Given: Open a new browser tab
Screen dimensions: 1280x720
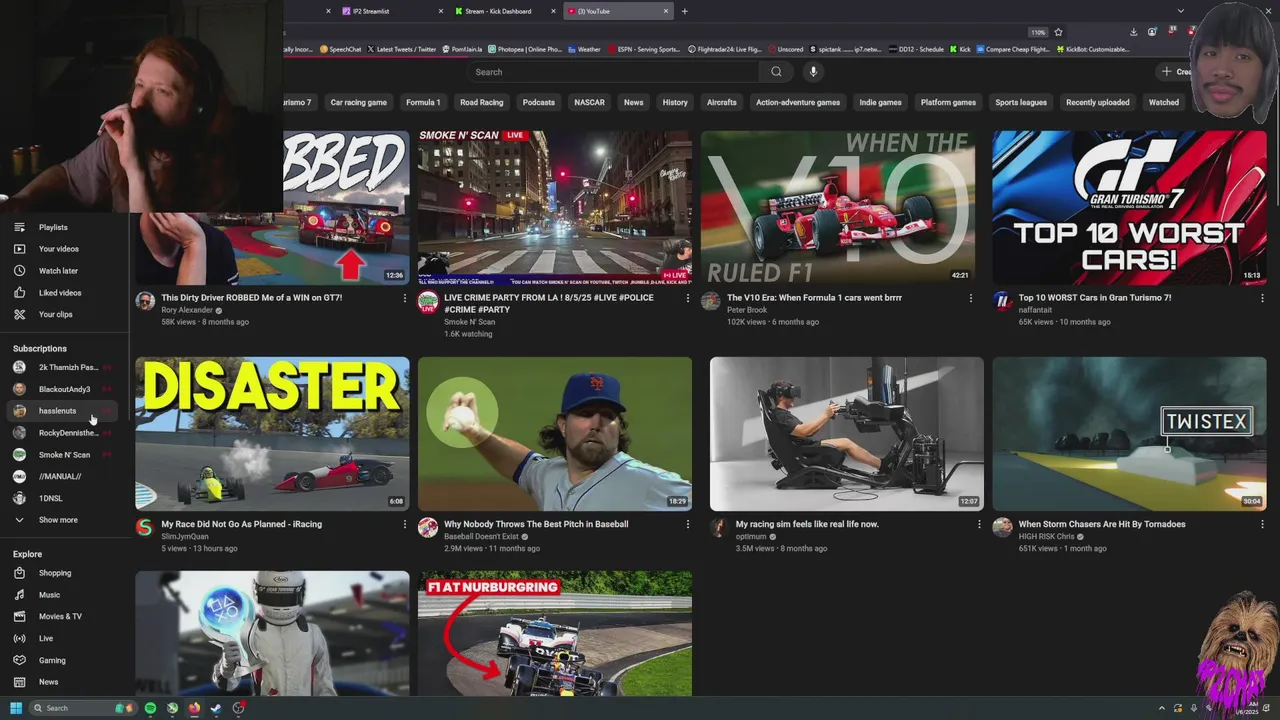Looking at the screenshot, I should click(684, 11).
